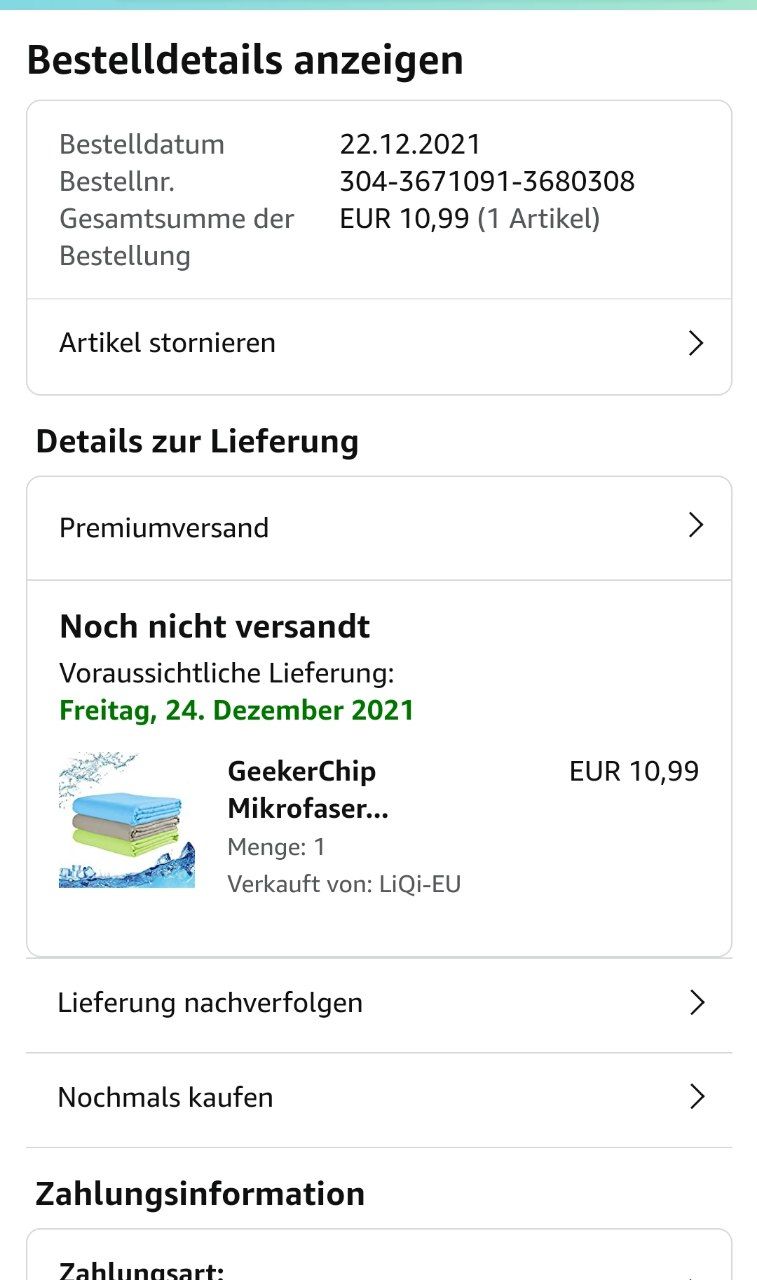The height and width of the screenshot is (1280, 757).
Task: Select the Artikel stornieren label
Action: [x=167, y=343]
